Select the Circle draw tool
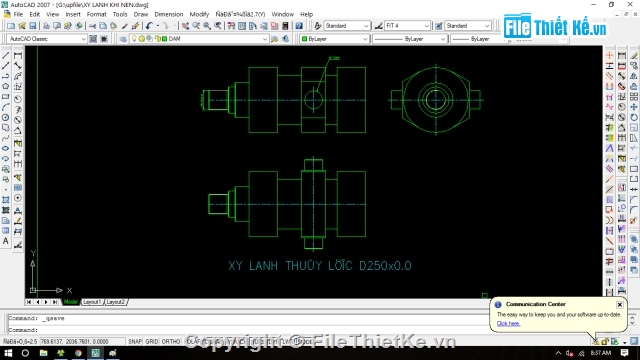Screen dimensions: 640x360 pos(6,117)
